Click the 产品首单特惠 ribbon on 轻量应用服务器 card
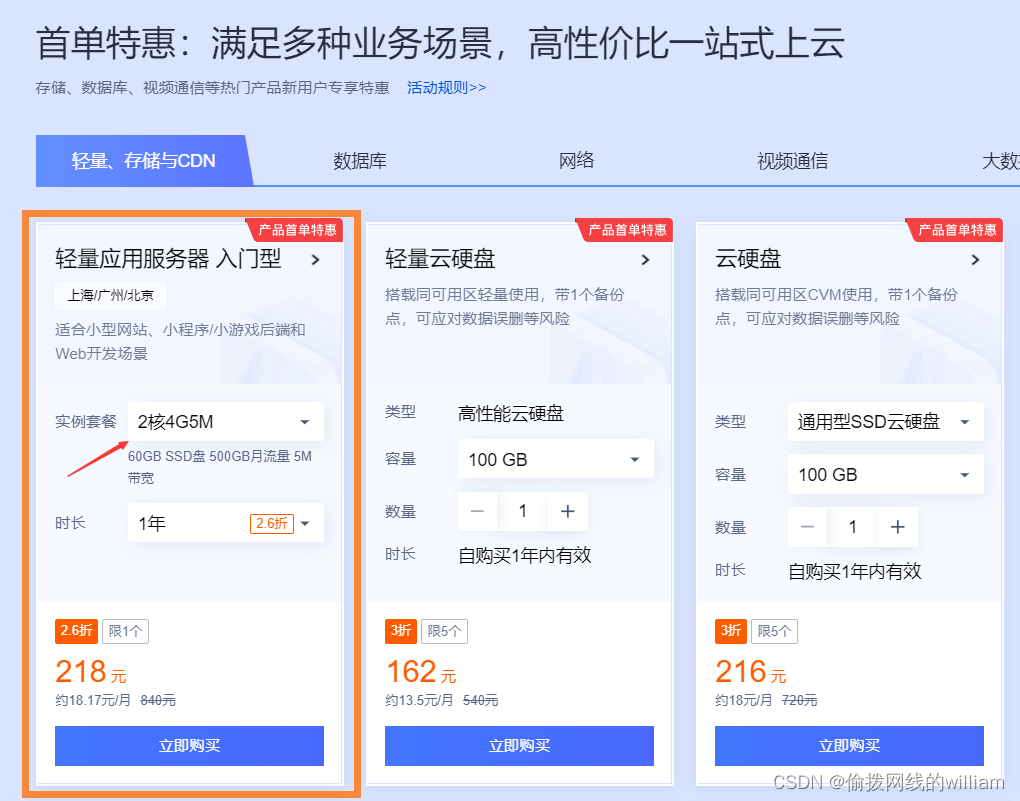The width and height of the screenshot is (1020, 801). (x=295, y=230)
